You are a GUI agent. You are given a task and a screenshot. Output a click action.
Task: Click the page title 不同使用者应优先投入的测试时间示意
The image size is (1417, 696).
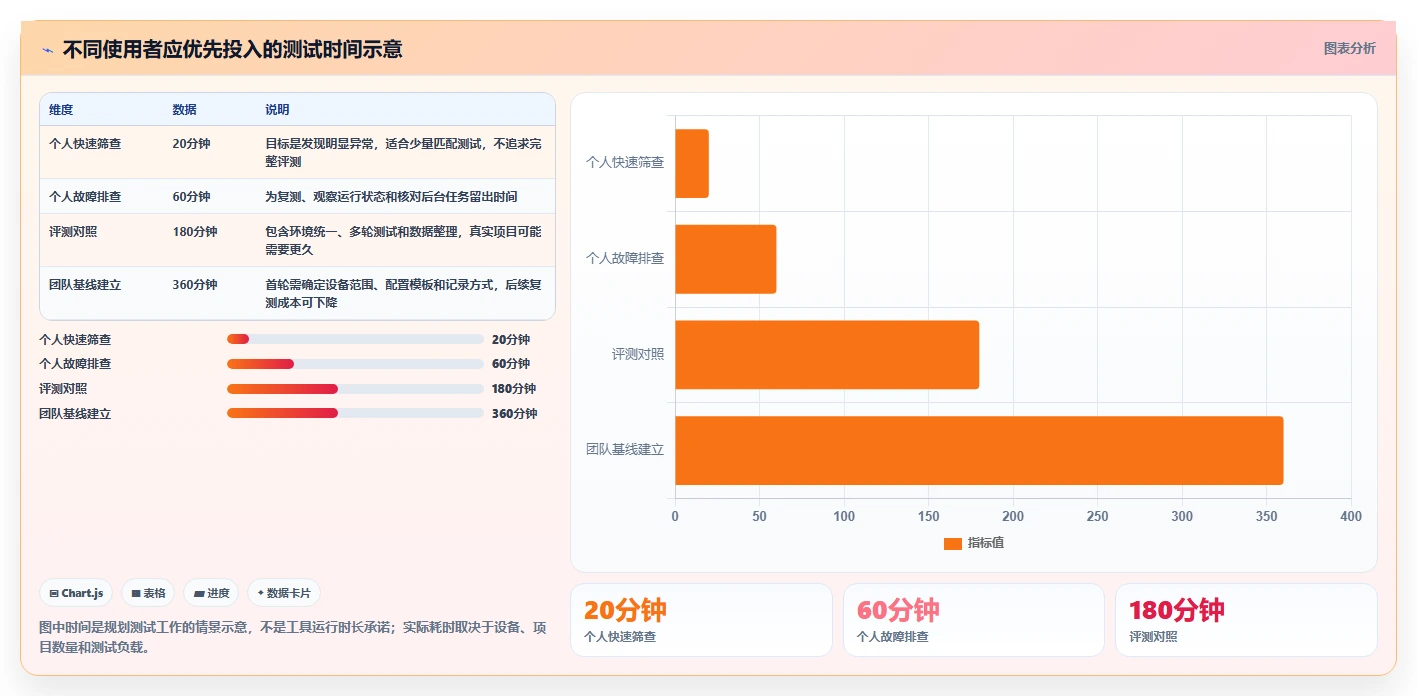[x=233, y=49]
